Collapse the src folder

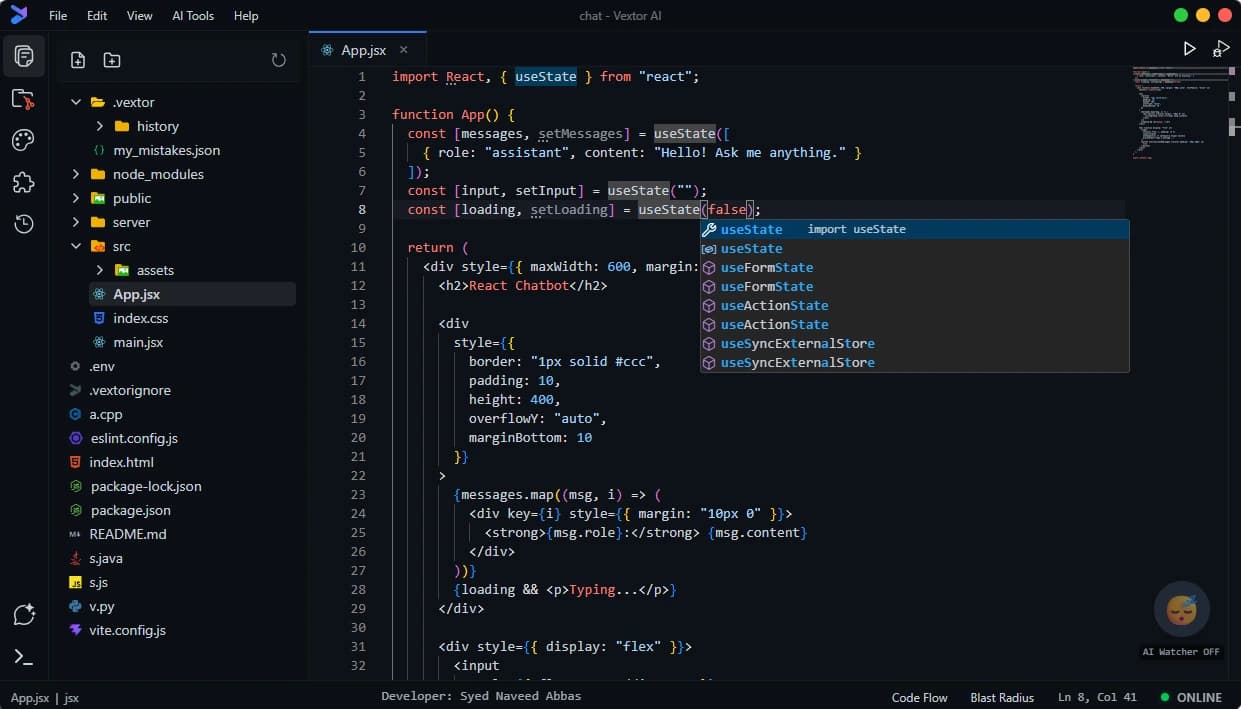[76, 246]
